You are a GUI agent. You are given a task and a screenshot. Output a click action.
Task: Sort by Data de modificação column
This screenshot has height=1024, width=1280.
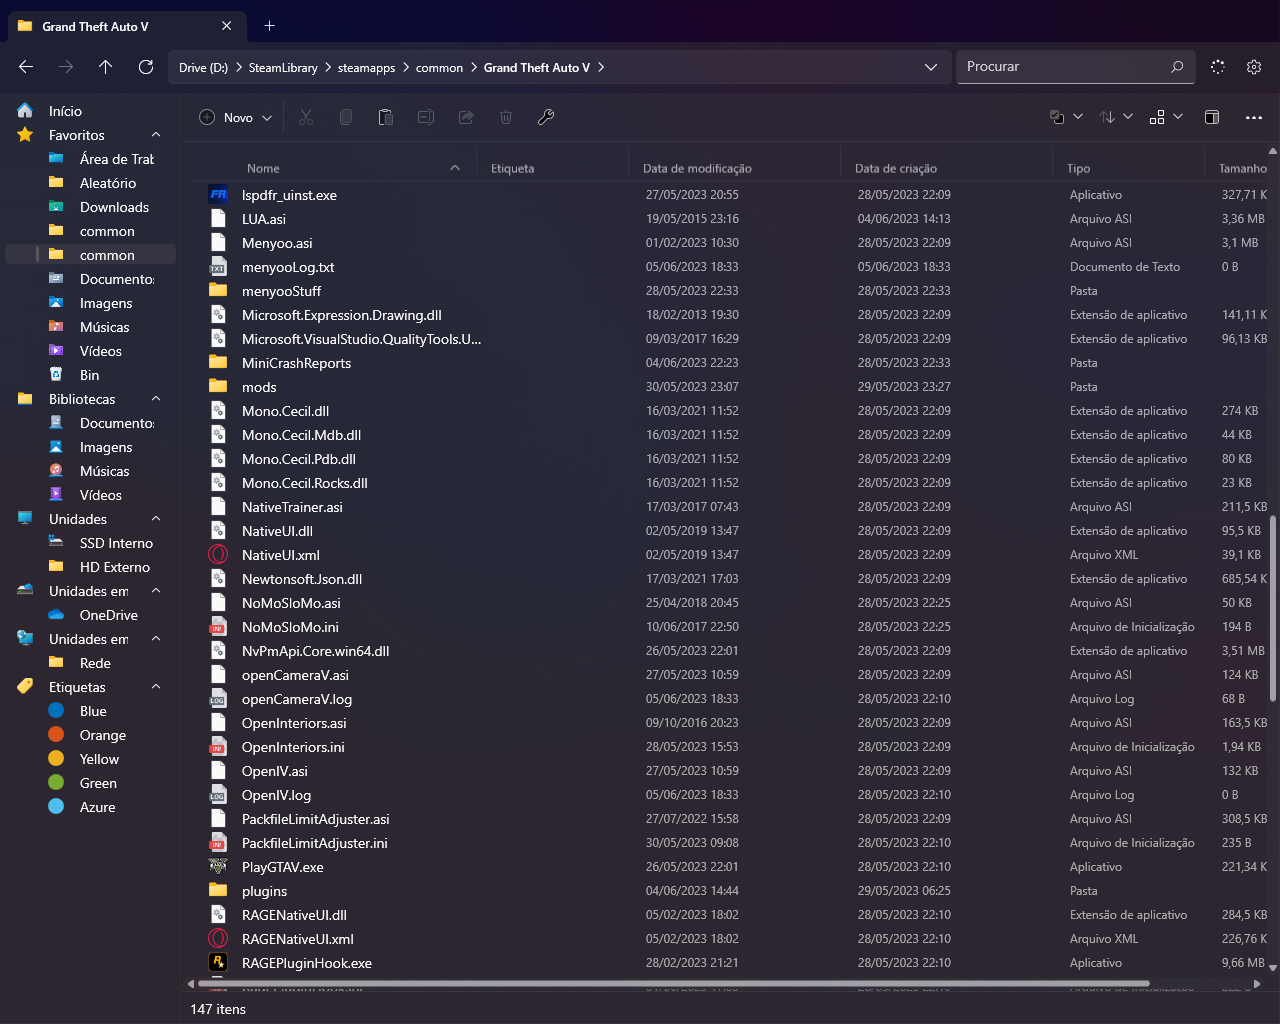697,168
